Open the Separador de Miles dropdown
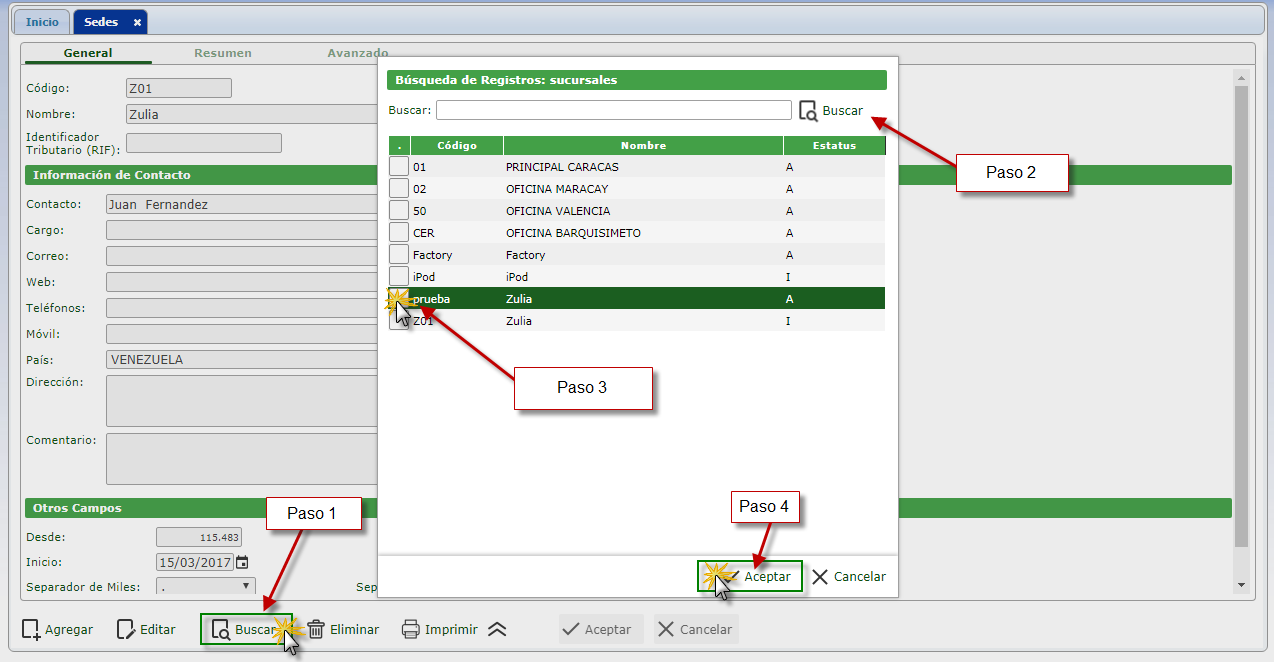Image resolution: width=1274 pixels, height=662 pixels. click(206, 586)
